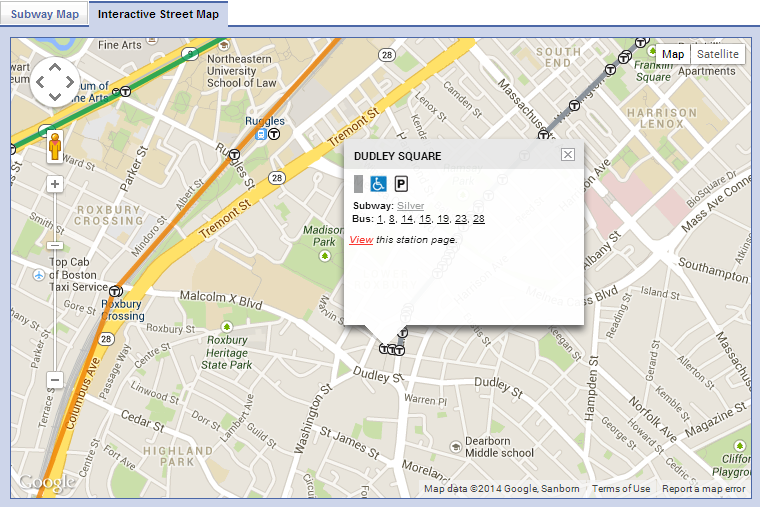Viewport: 761px width, 509px height.
Task: Click the South End neighborhood label
Action: 558,57
